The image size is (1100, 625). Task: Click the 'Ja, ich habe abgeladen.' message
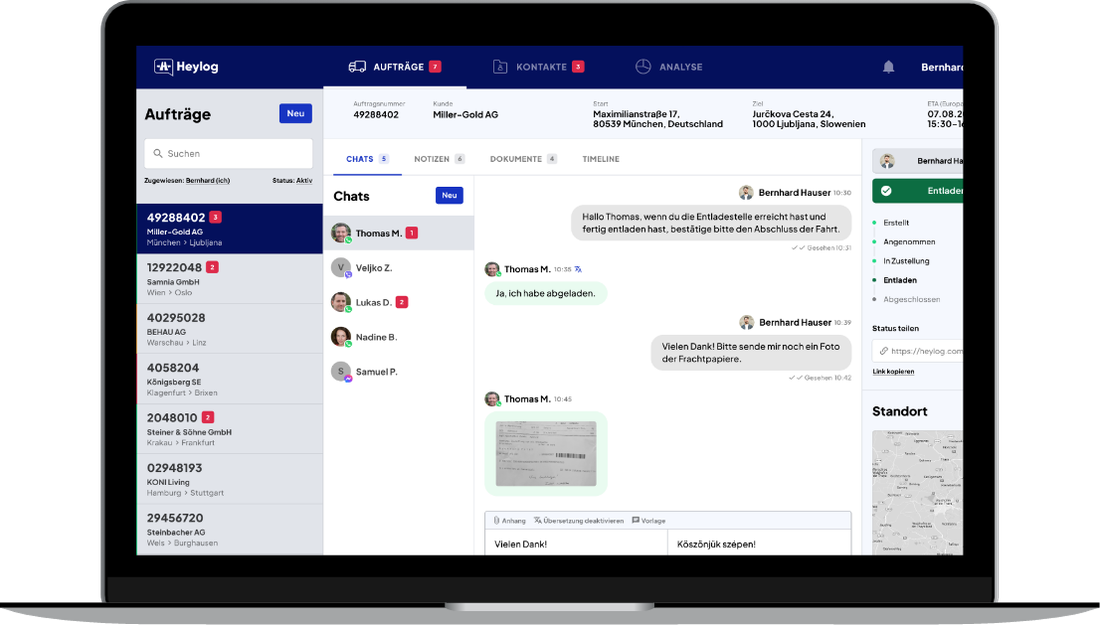(545, 293)
